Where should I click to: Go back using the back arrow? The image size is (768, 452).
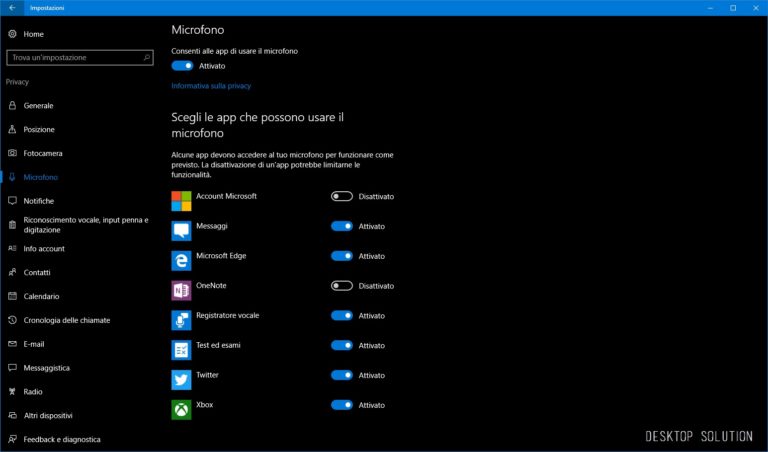(x=13, y=8)
